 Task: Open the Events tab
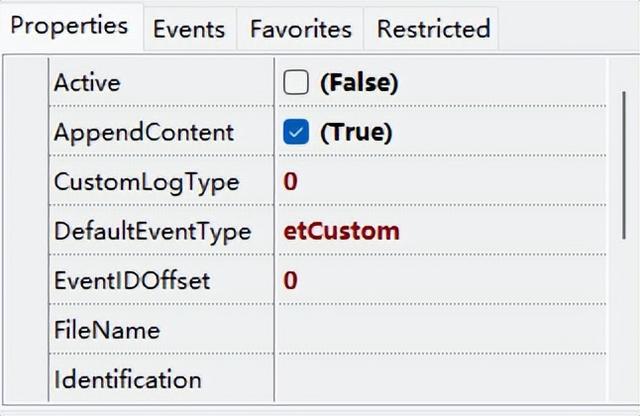(x=187, y=30)
